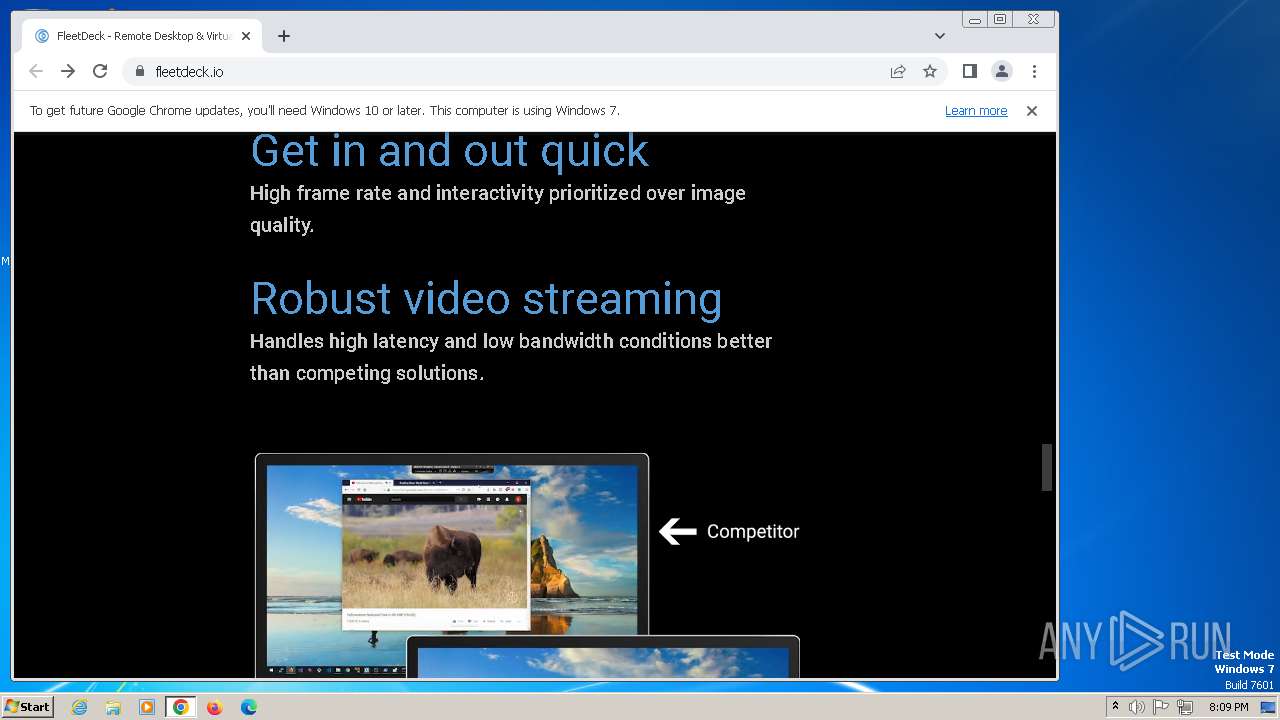This screenshot has height=720, width=1280.
Task: Open the Learn more link
Action: tap(976, 111)
